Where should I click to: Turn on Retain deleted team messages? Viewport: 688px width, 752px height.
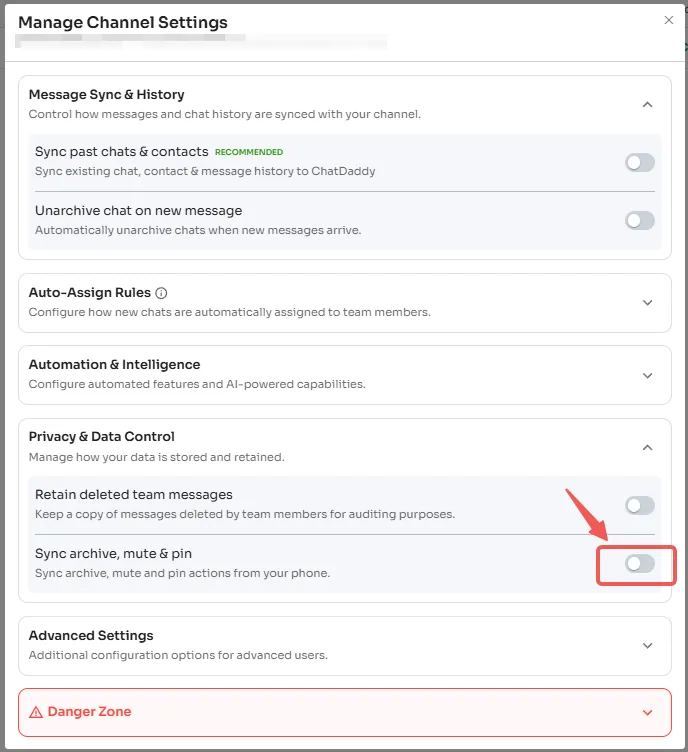coord(640,506)
